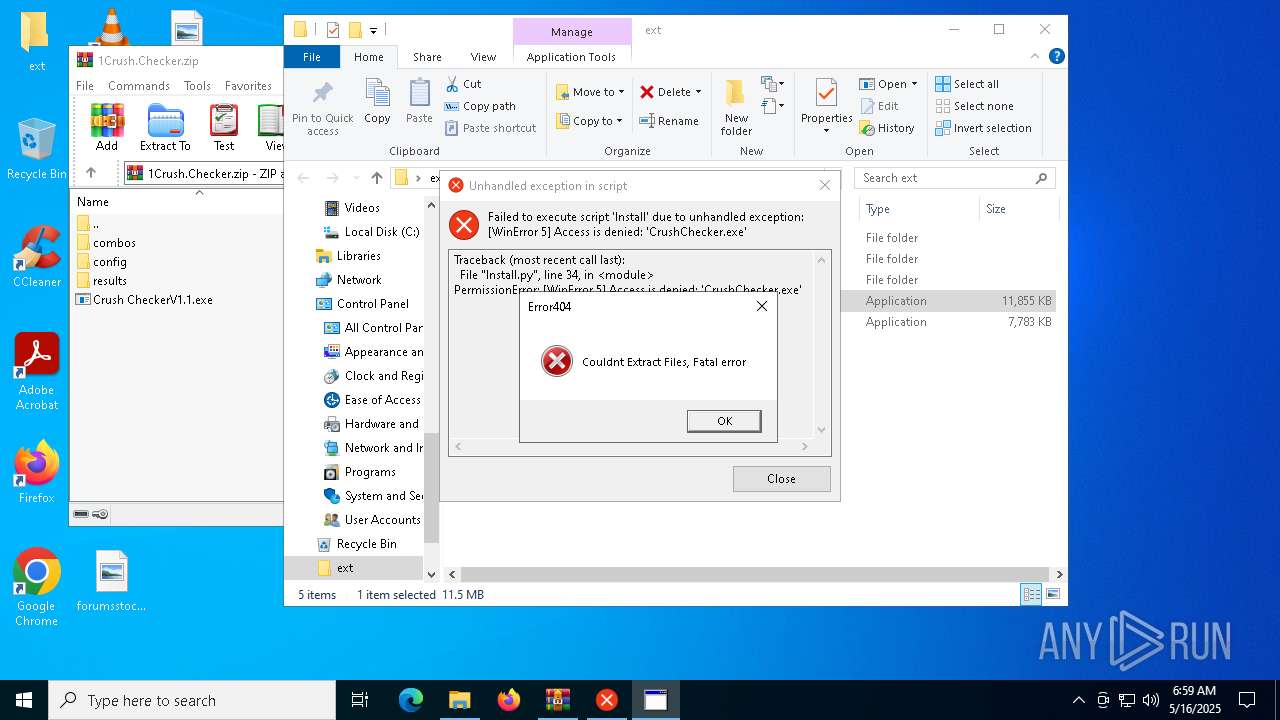Viewport: 1280px width, 720px height.
Task: Open WinRAR Tools menu
Action: pos(197,86)
